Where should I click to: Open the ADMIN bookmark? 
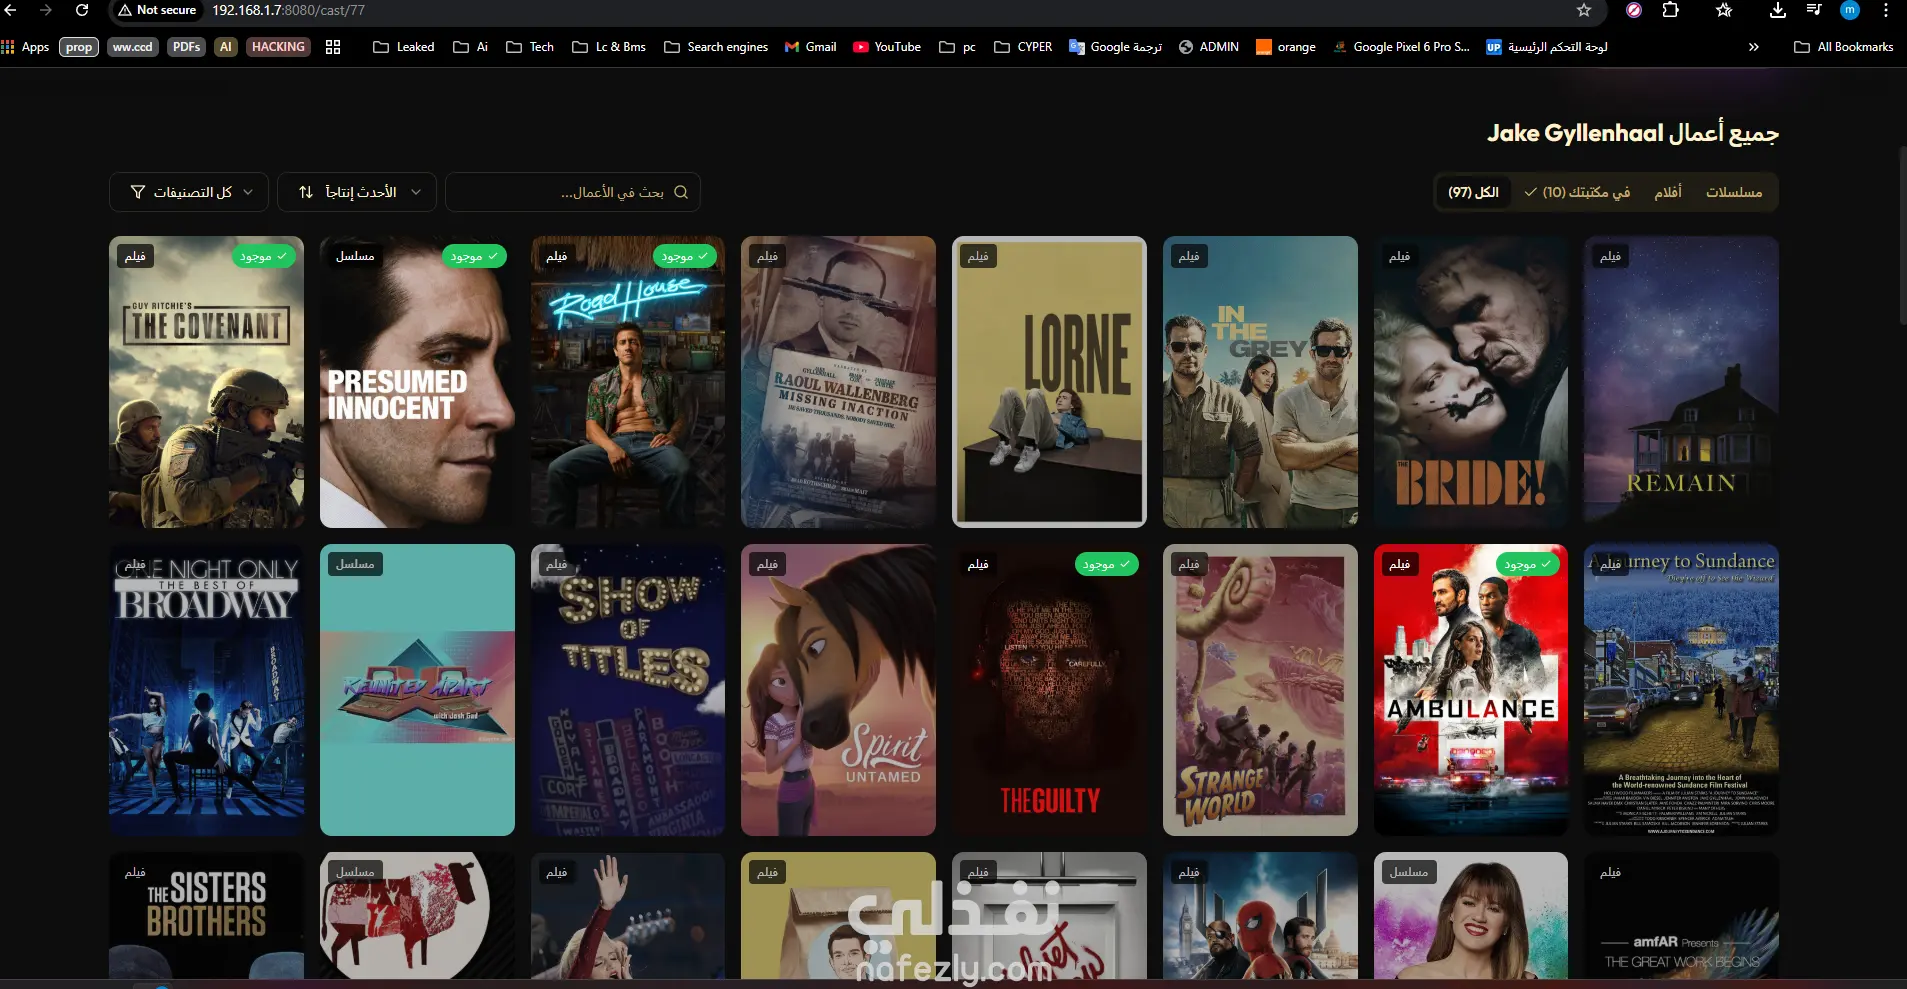click(x=1209, y=47)
